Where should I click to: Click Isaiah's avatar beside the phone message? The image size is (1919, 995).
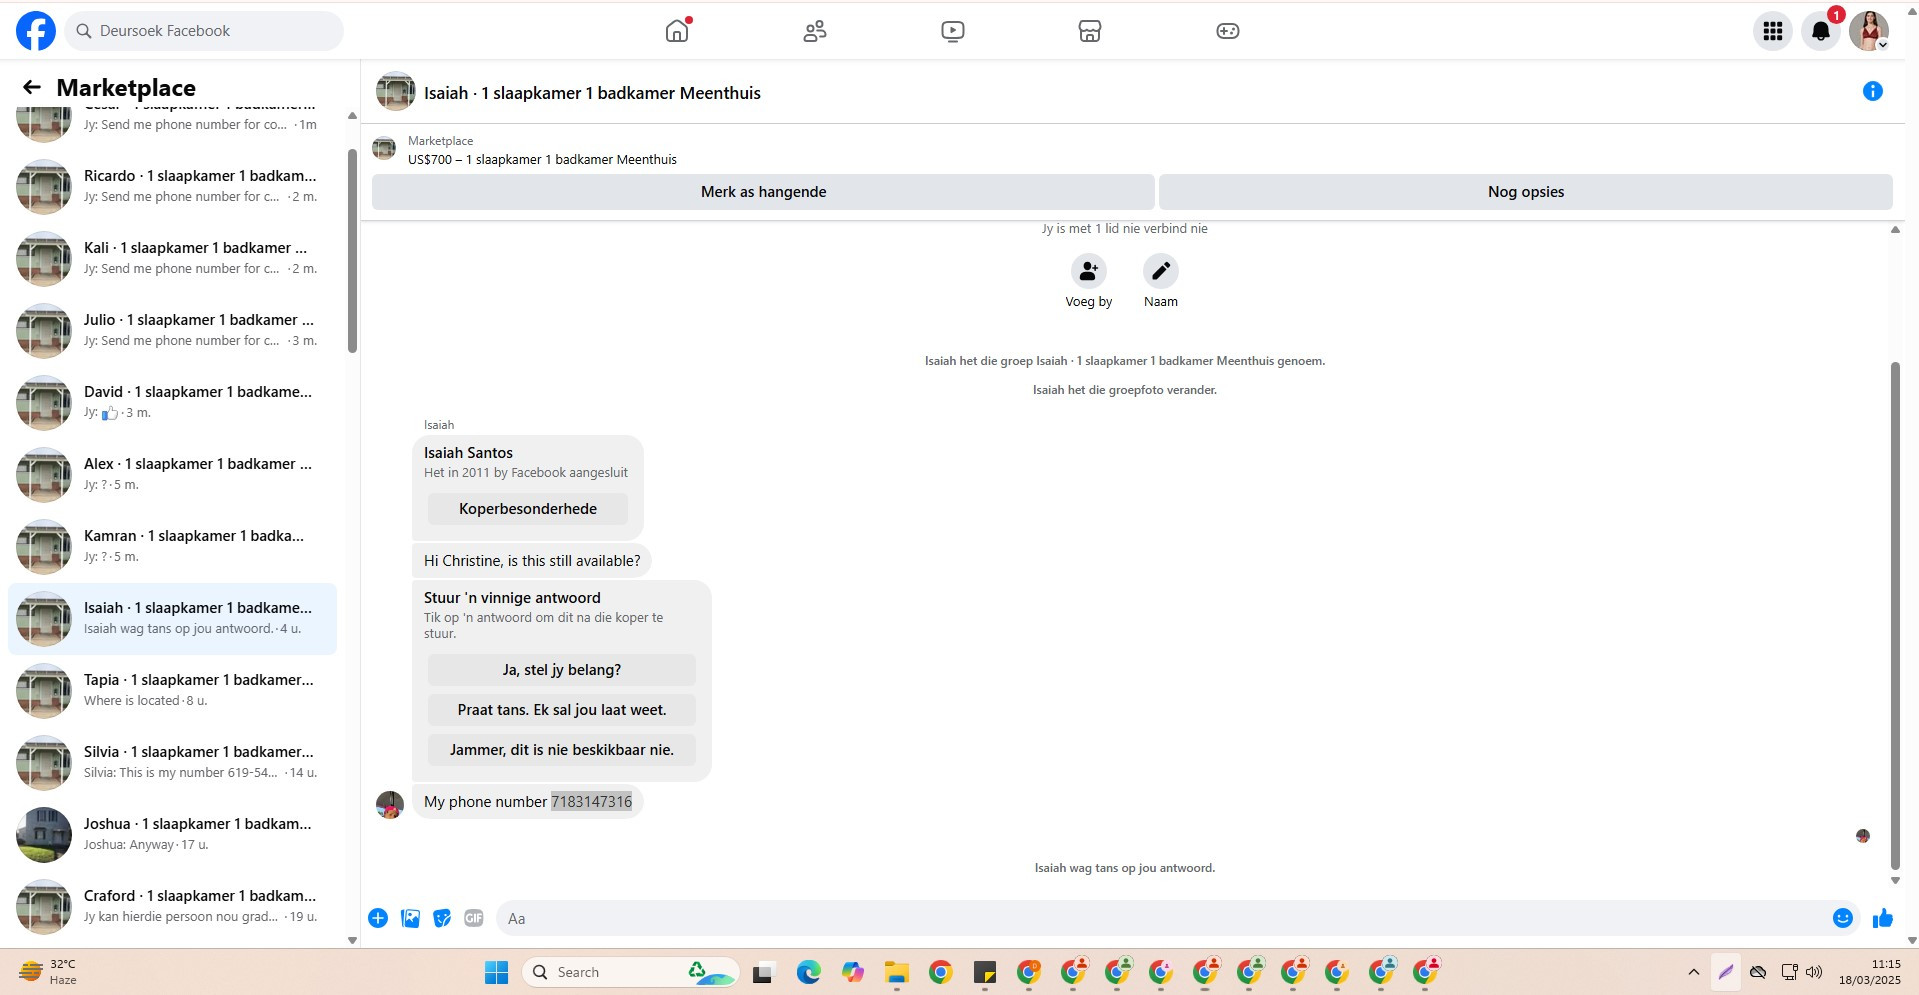[x=390, y=805]
